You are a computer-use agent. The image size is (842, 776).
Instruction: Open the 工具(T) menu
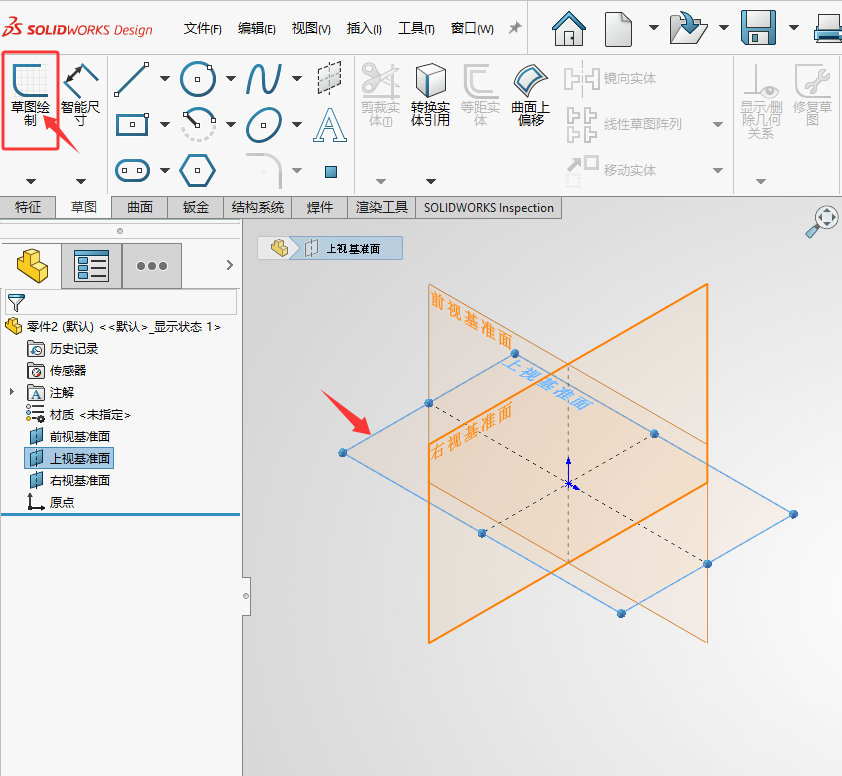(x=416, y=28)
